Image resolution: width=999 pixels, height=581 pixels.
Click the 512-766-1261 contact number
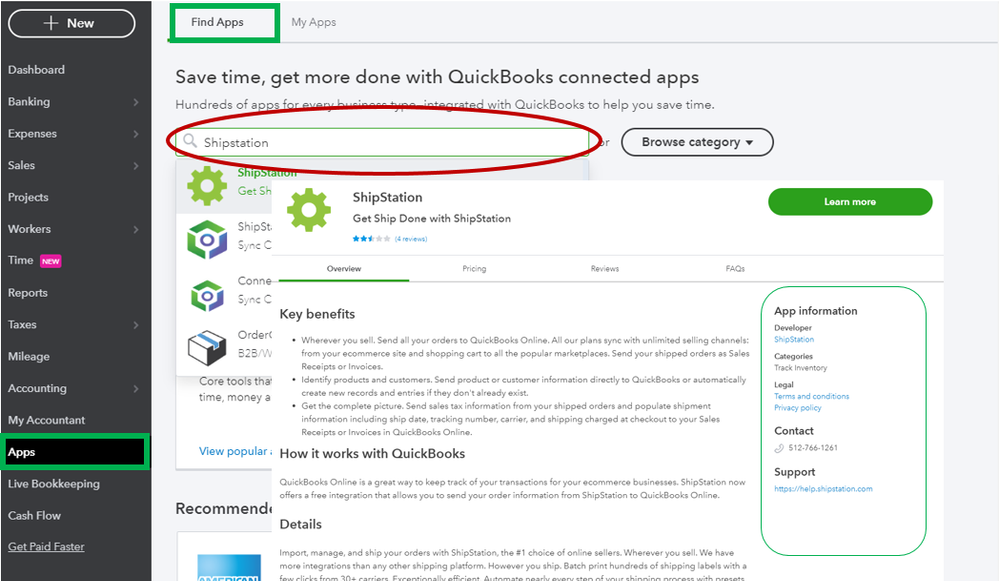coord(813,448)
